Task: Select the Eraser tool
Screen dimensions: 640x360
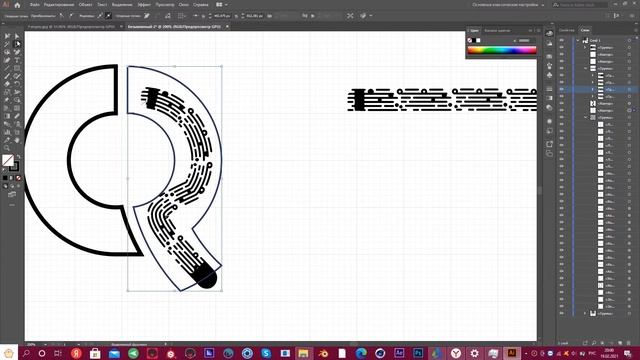Action: (x=7, y=84)
